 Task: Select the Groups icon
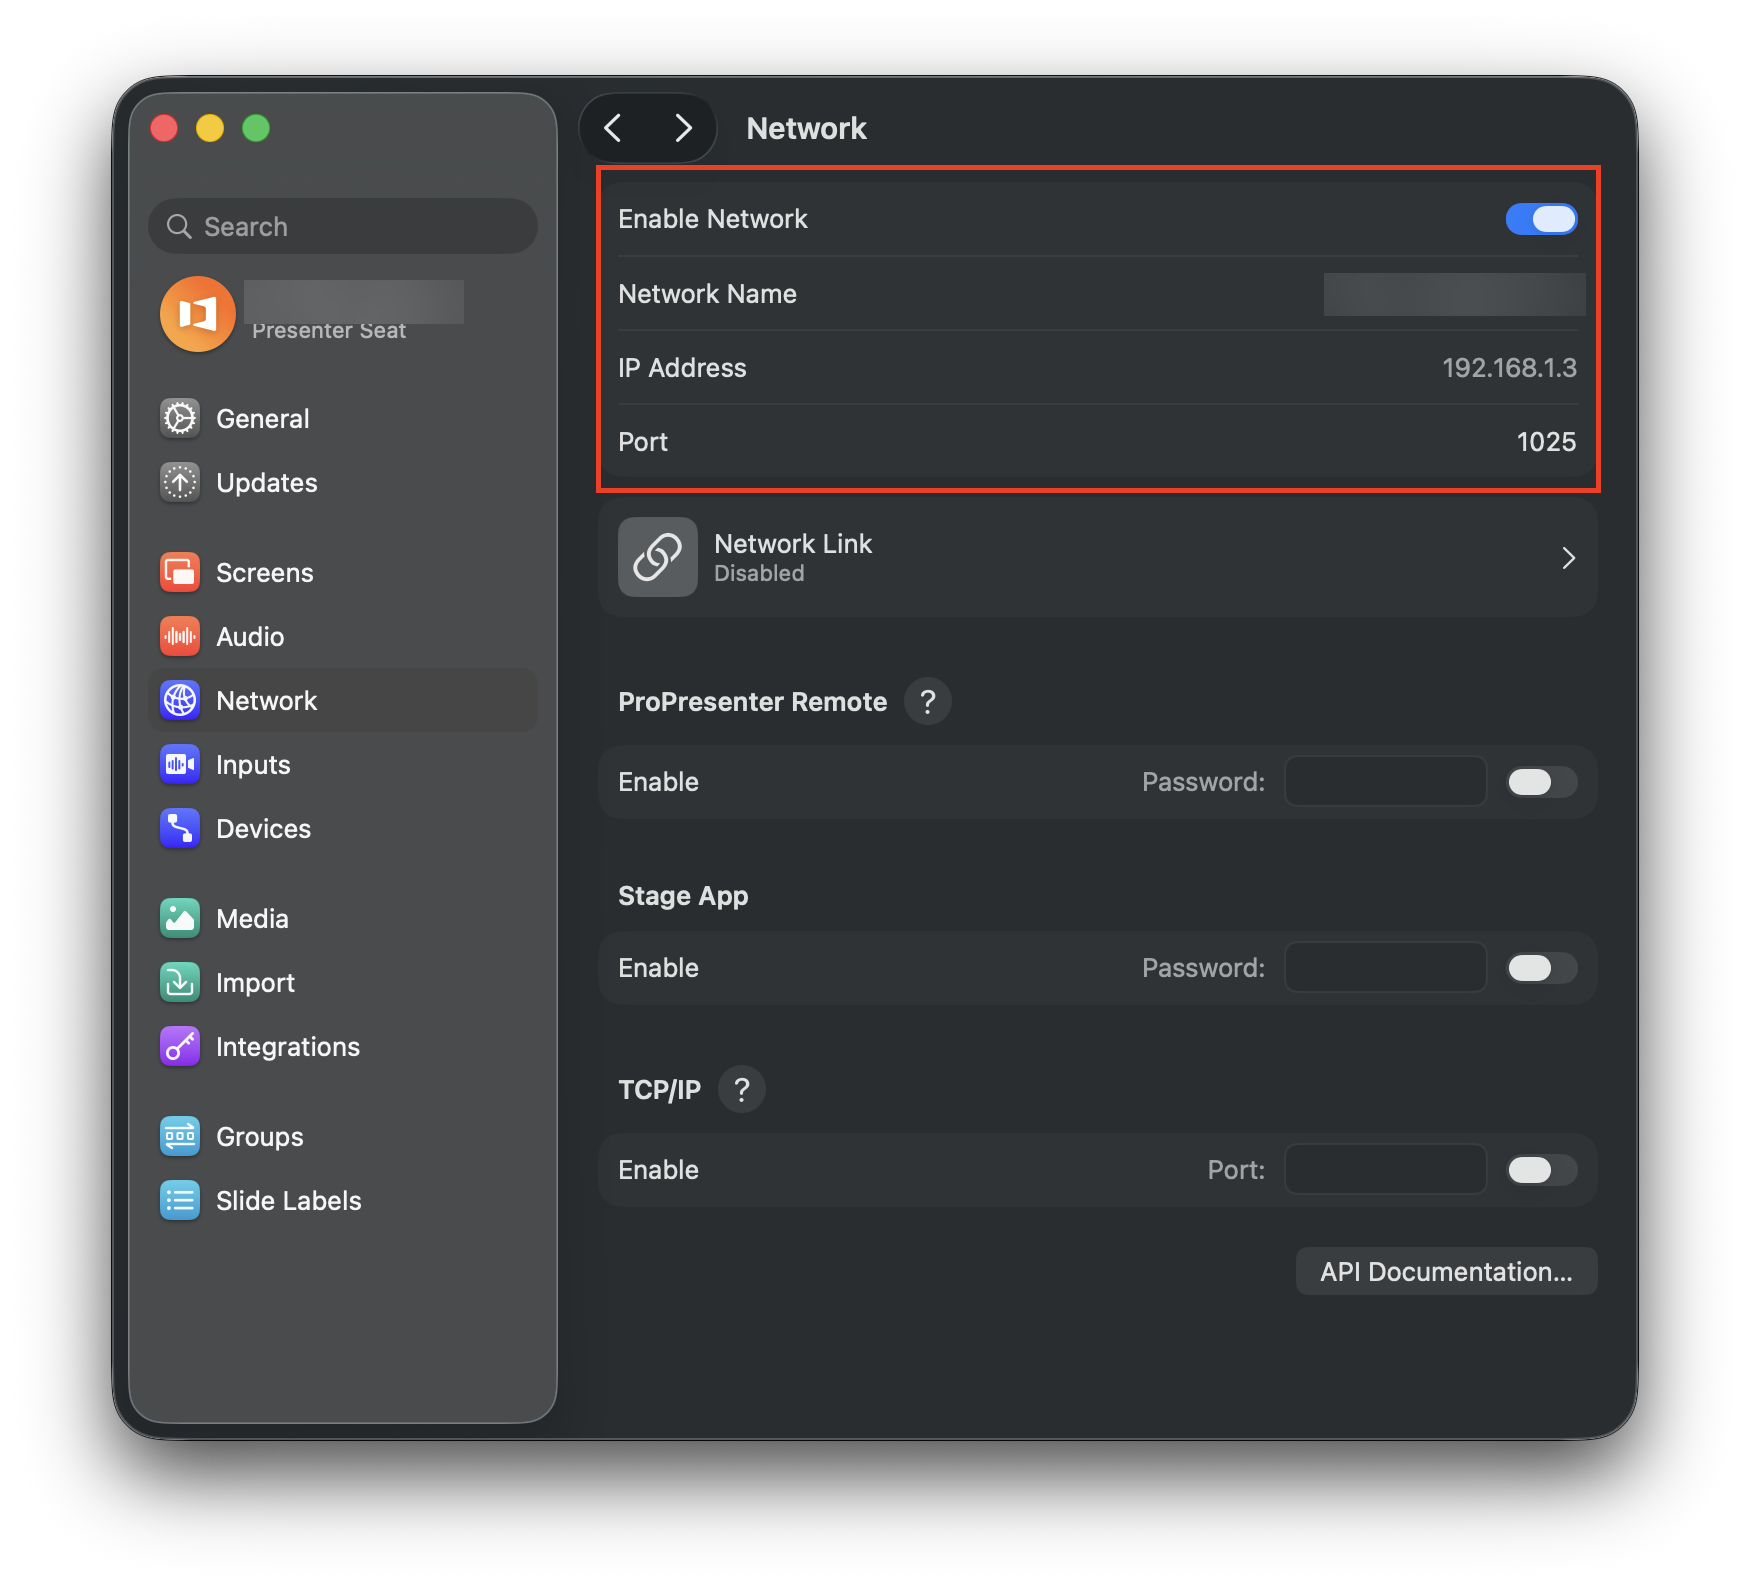point(180,1136)
